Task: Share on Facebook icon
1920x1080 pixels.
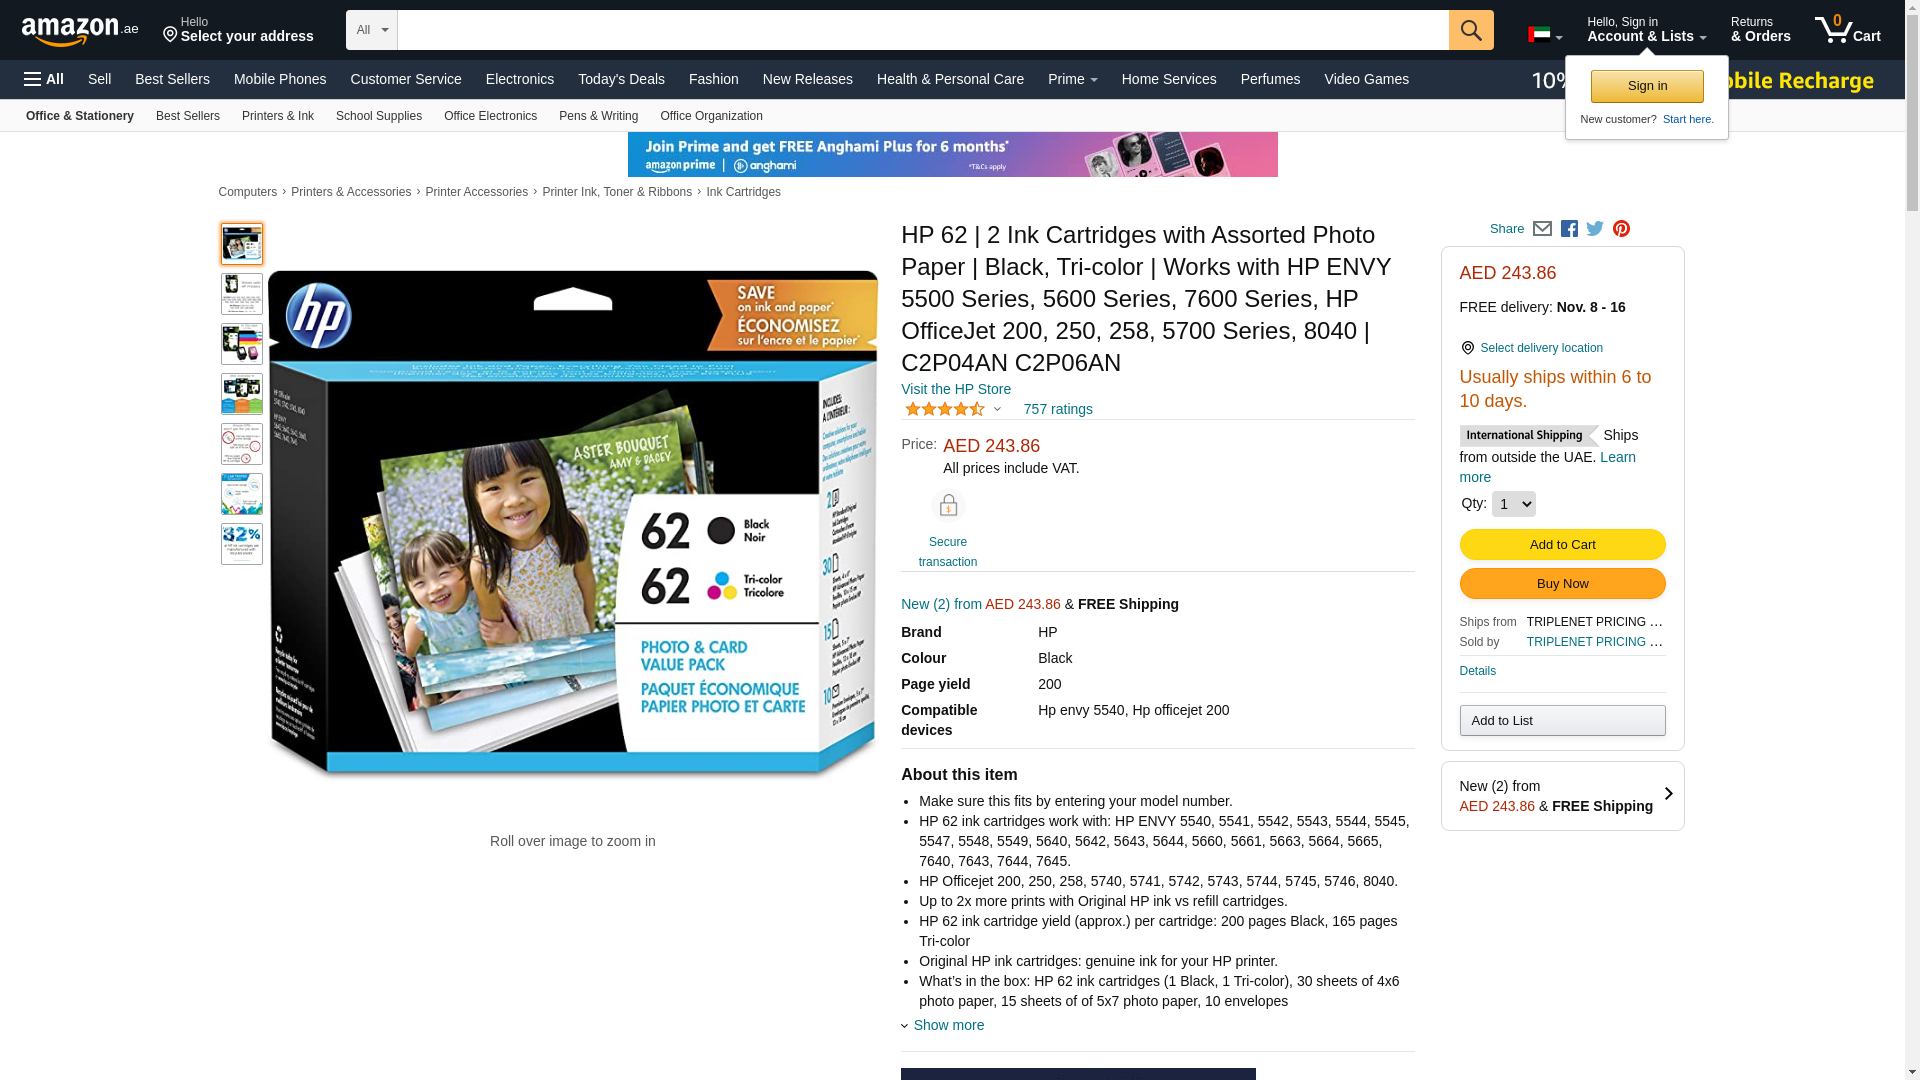Action: pyautogui.click(x=1569, y=229)
